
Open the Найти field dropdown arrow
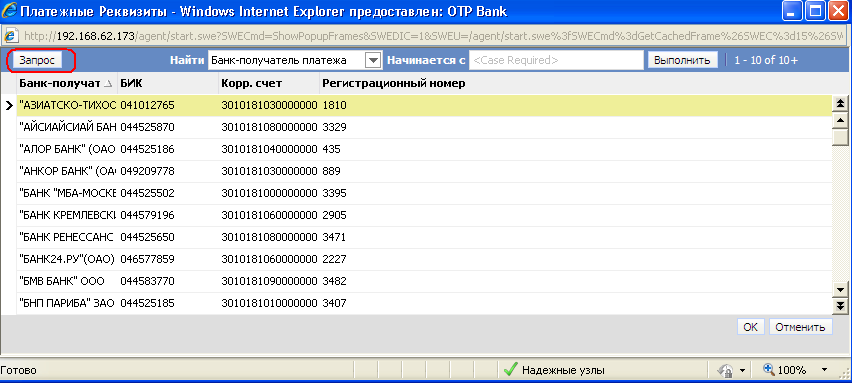tap(373, 60)
